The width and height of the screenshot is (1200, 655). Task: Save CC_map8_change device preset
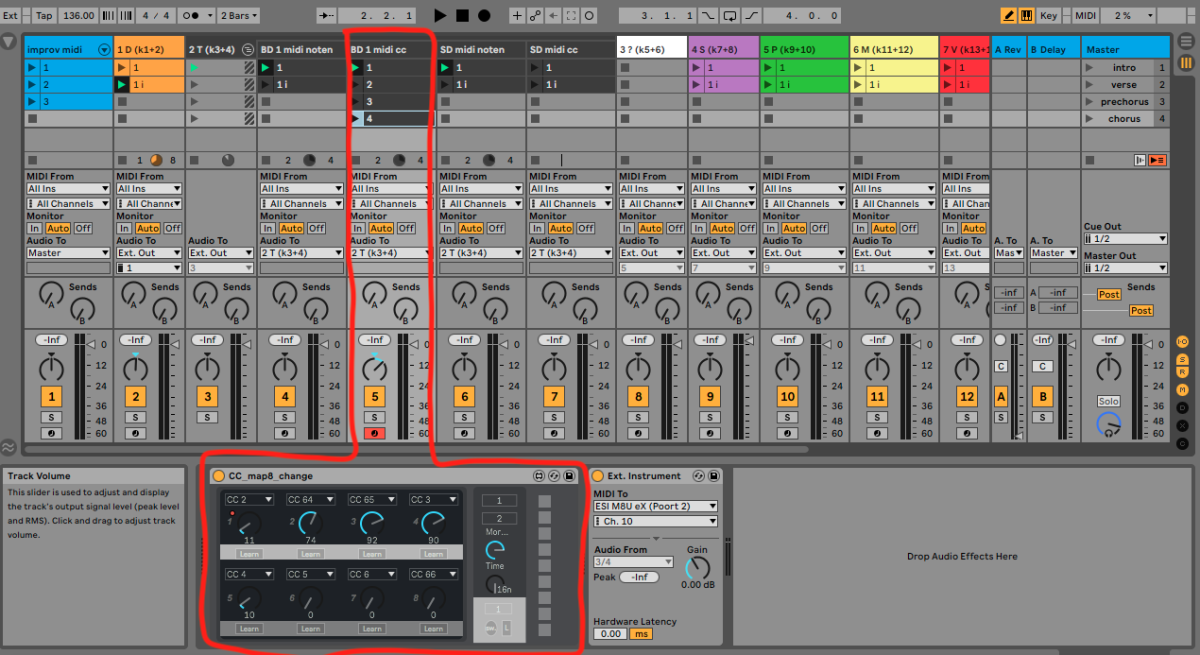[x=570, y=476]
